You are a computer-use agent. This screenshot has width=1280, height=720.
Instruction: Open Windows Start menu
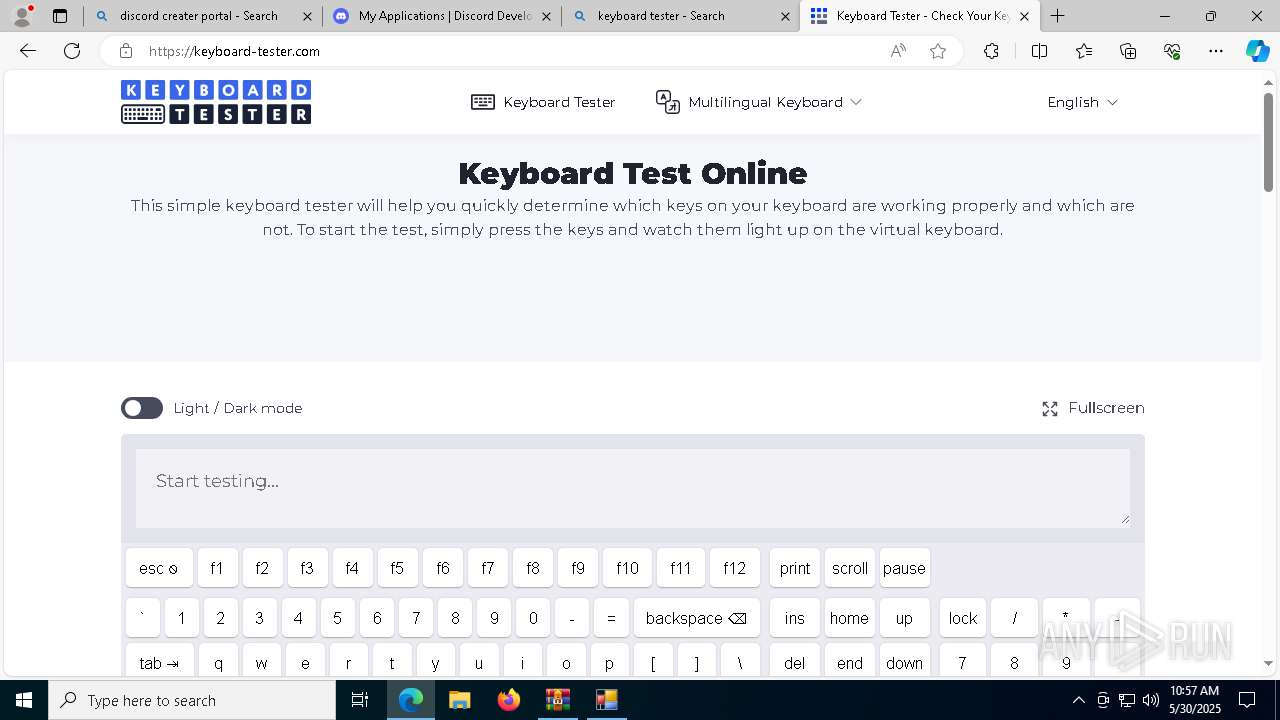(x=24, y=700)
